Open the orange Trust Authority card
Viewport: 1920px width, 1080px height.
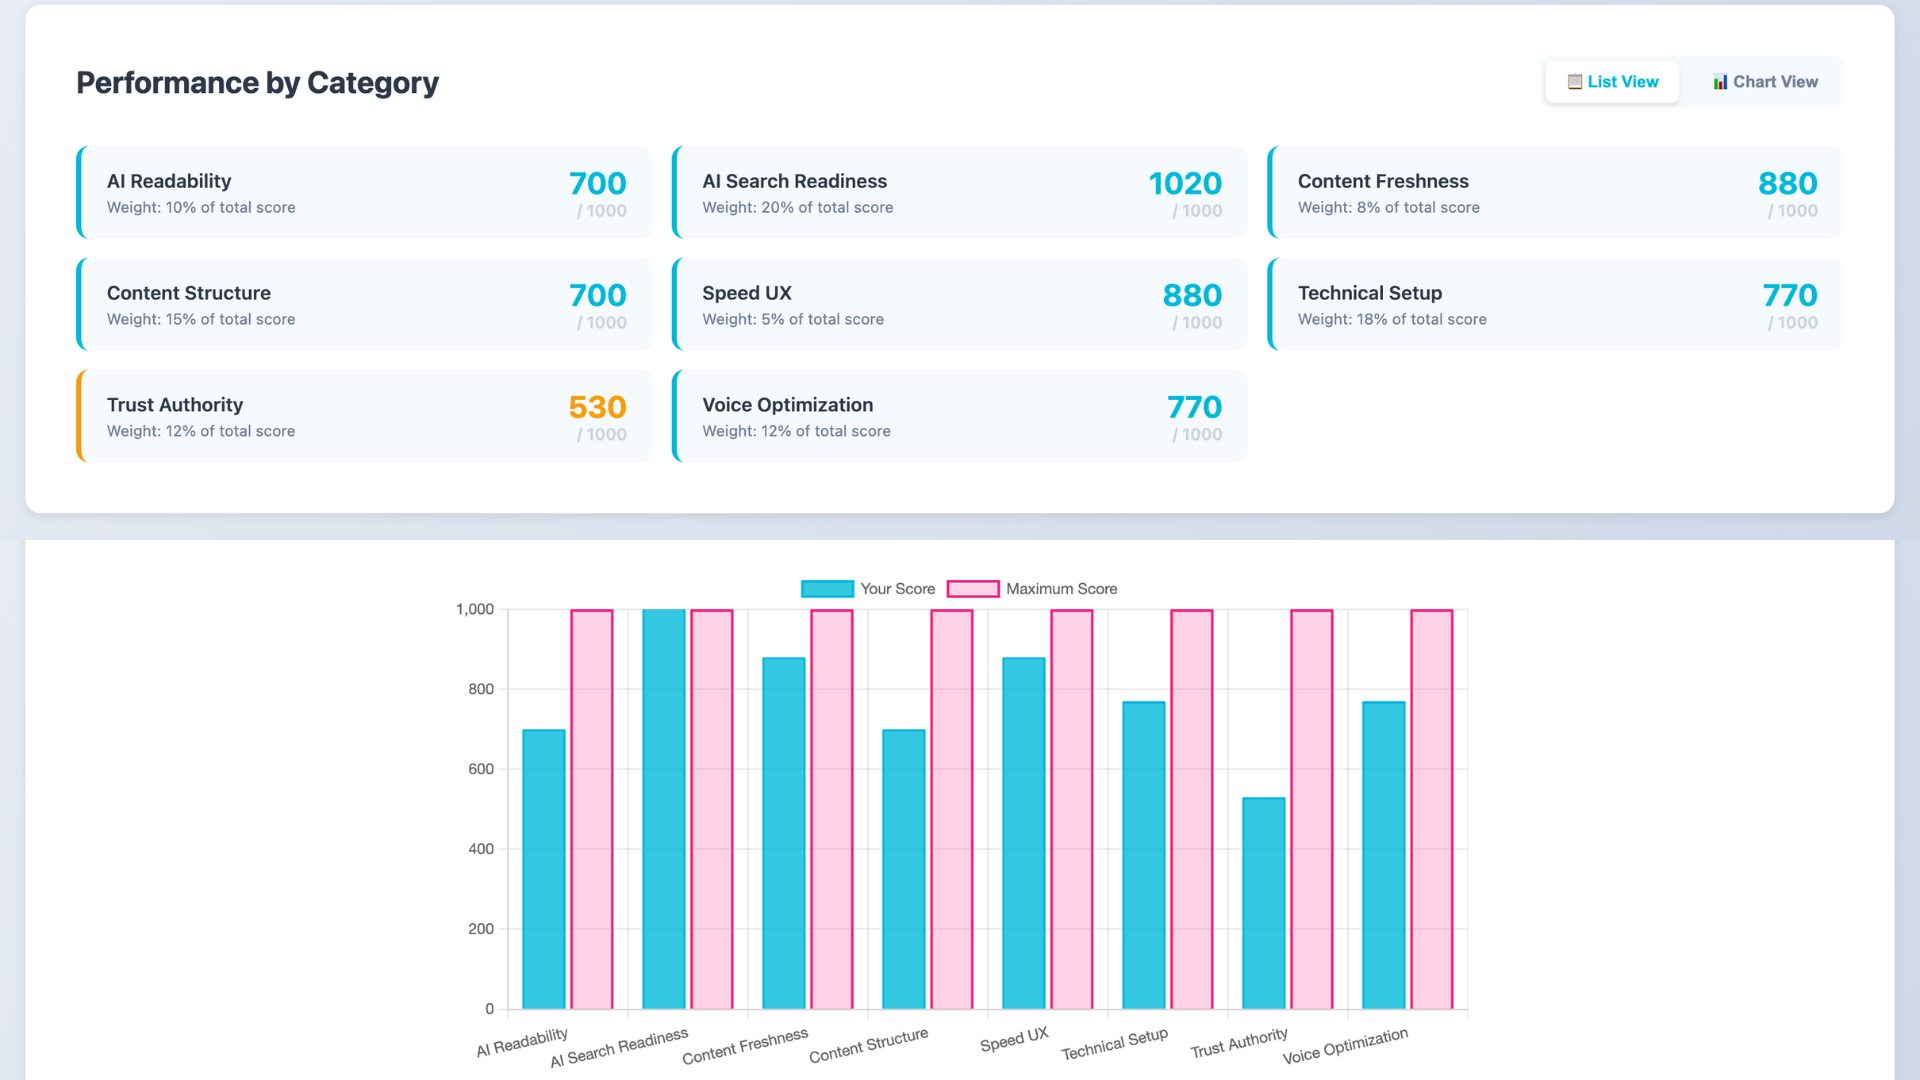pos(364,416)
